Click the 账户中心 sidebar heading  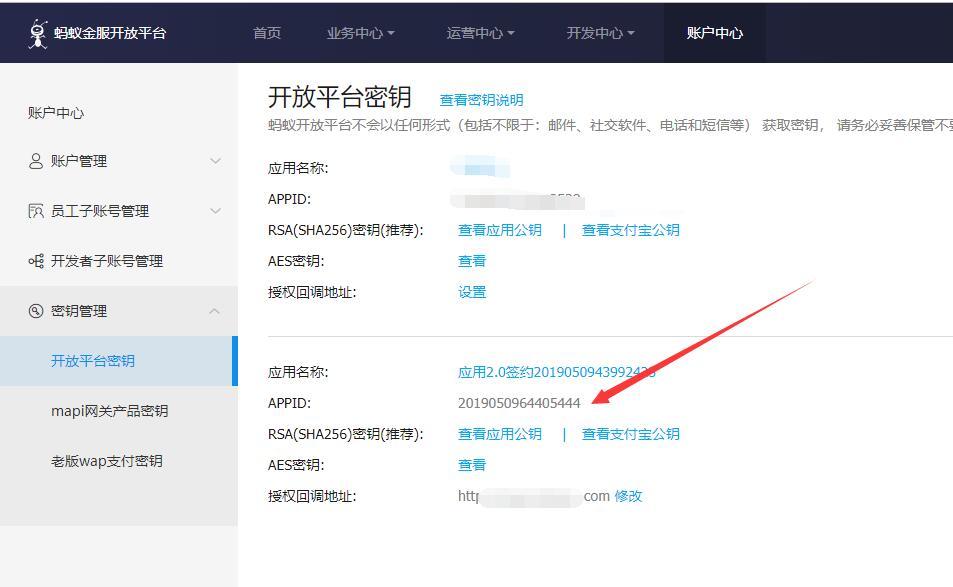click(x=56, y=112)
